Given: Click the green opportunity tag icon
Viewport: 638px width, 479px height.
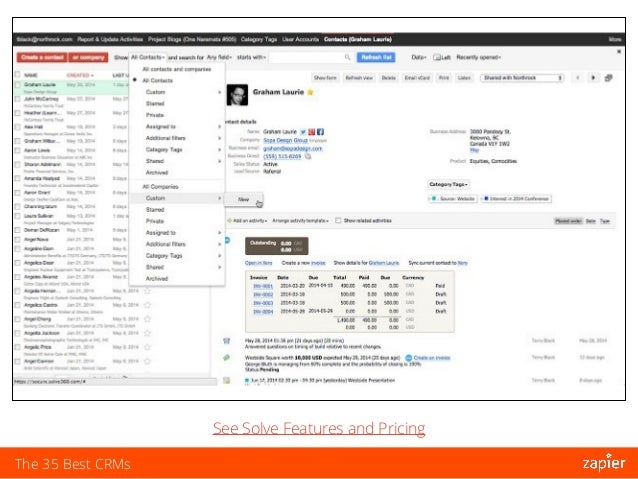Looking at the screenshot, I should pyautogui.click(x=227, y=358).
